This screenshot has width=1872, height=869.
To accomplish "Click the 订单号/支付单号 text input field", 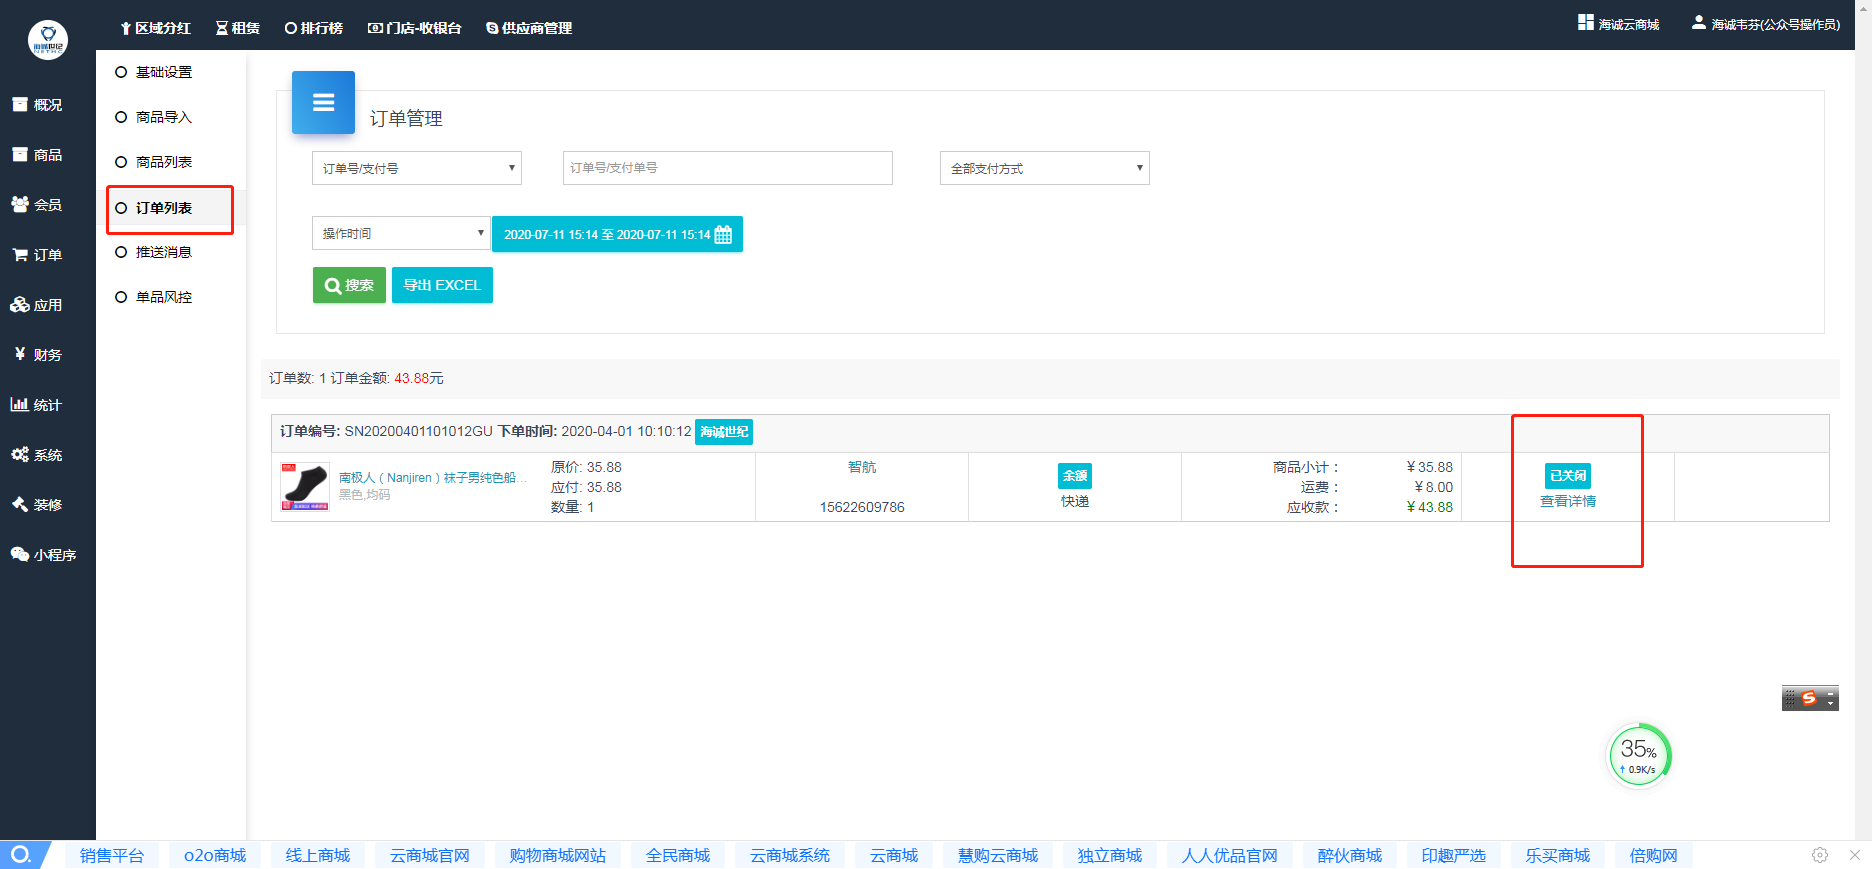I will 727,168.
